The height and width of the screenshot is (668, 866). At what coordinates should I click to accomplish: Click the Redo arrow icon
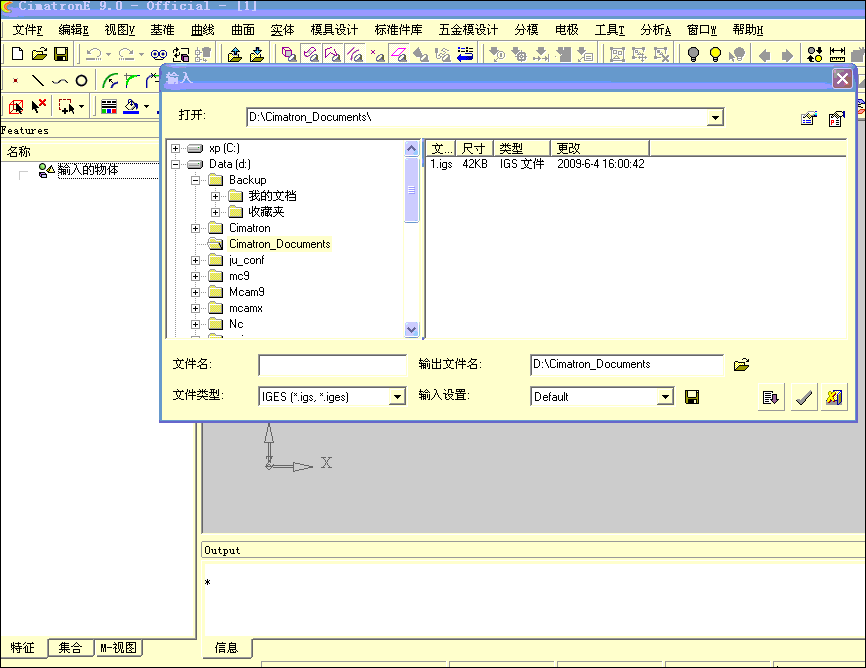click(x=126, y=54)
